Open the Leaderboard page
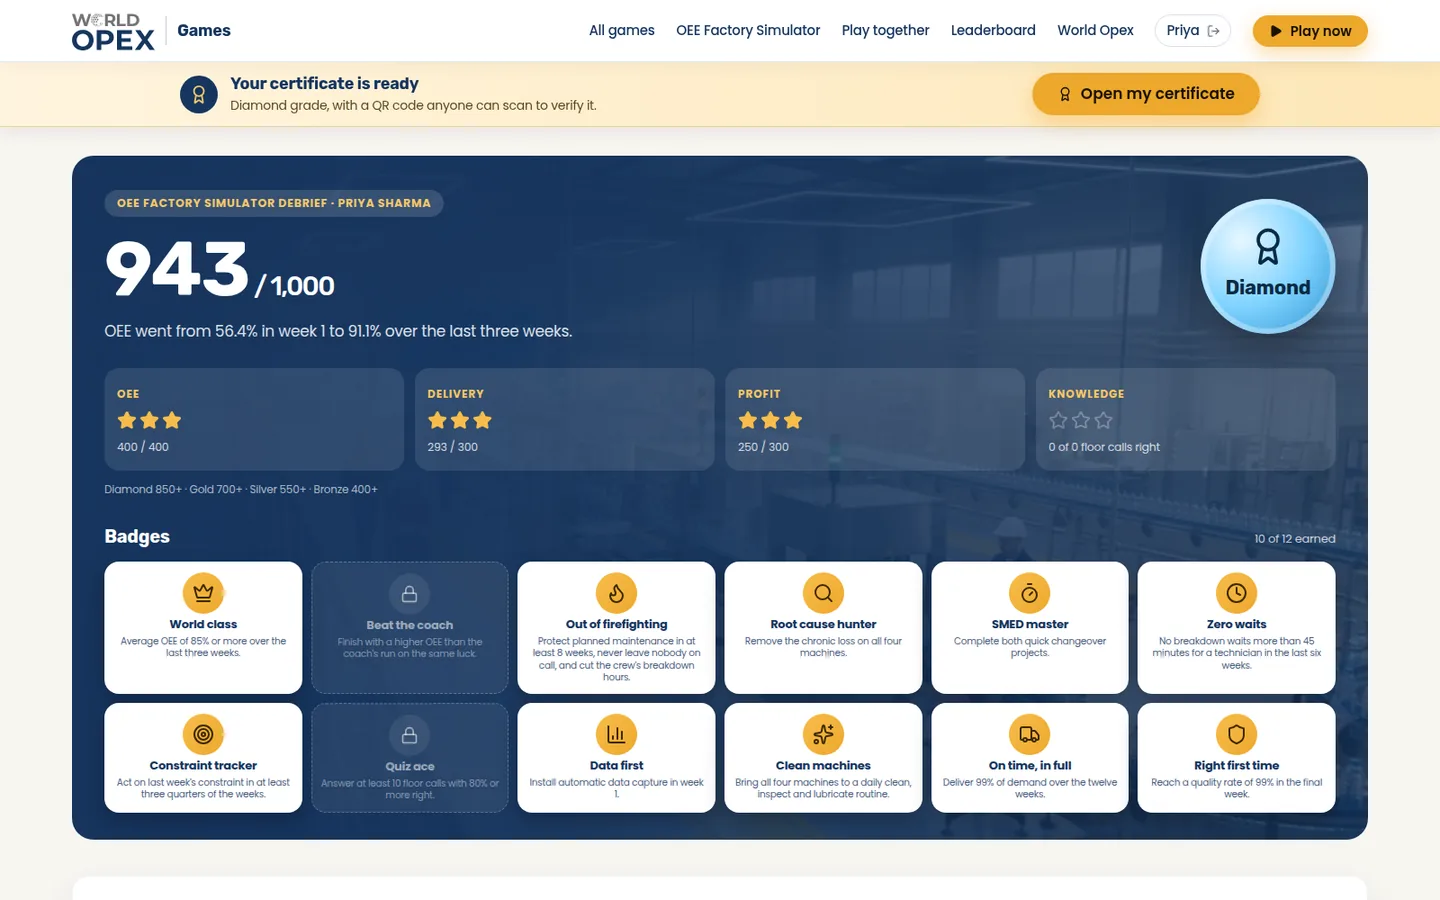Viewport: 1440px width, 900px height. [x=993, y=30]
